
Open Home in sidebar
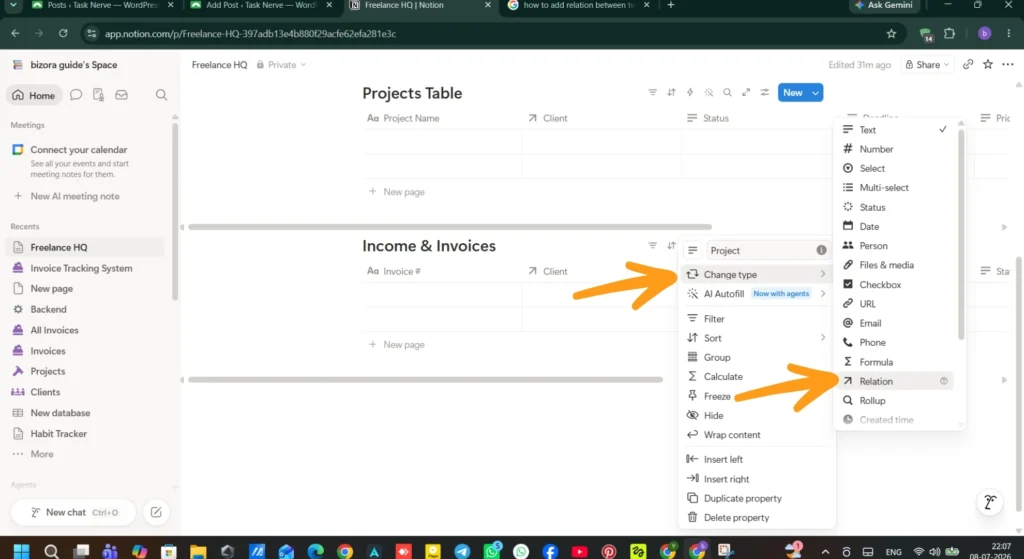click(34, 95)
